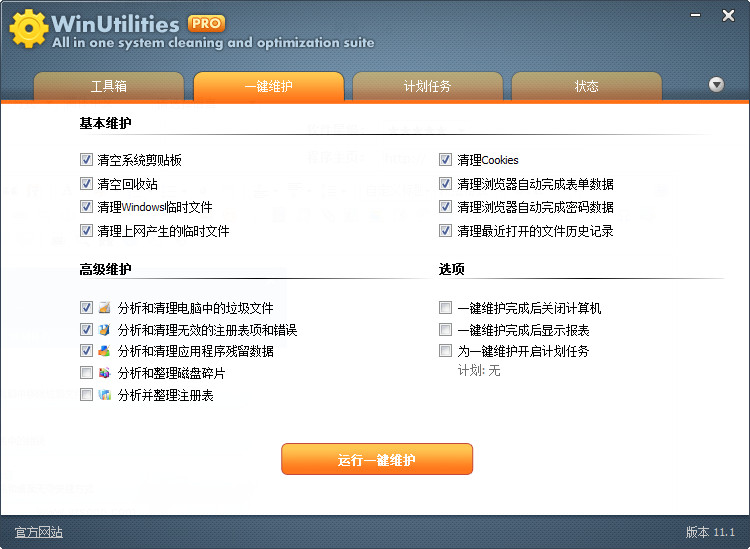Image resolution: width=750 pixels, height=549 pixels.
Task: Enable 为一键维护开启计划任务
Action: coord(445,351)
